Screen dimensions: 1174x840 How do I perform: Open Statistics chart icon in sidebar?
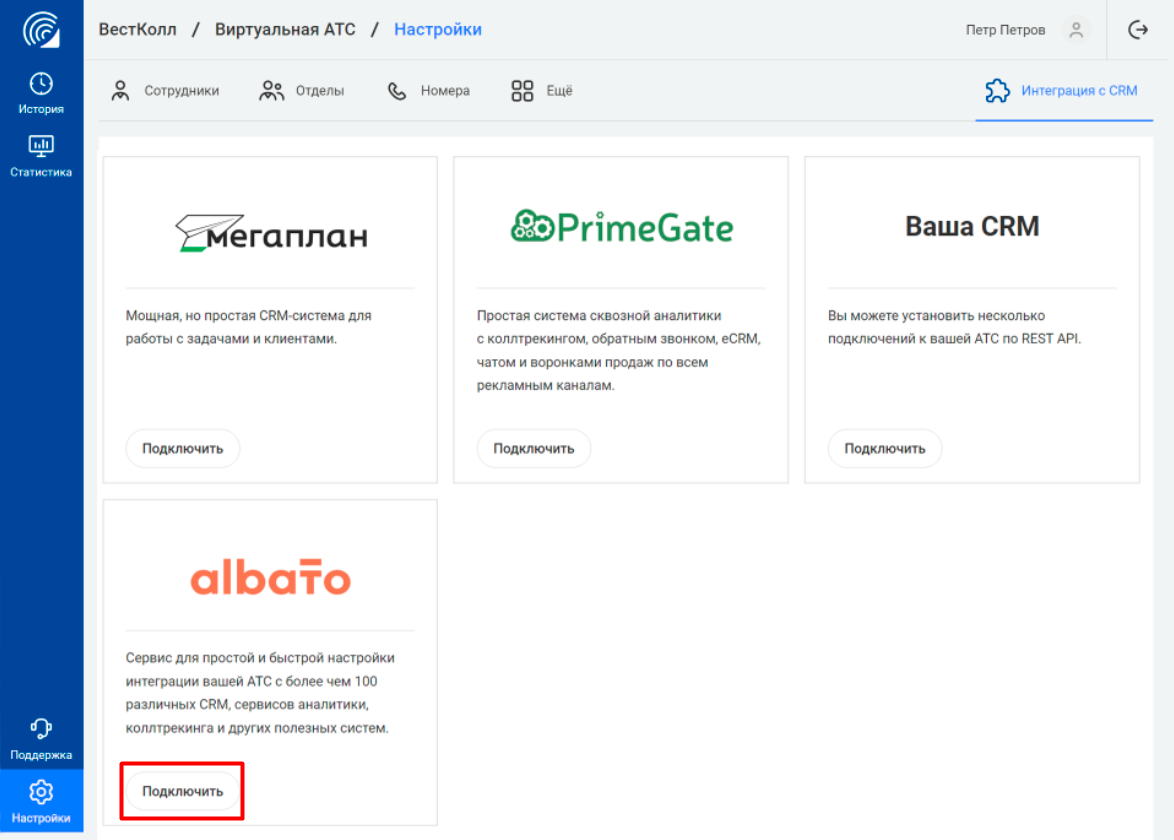coord(41,146)
